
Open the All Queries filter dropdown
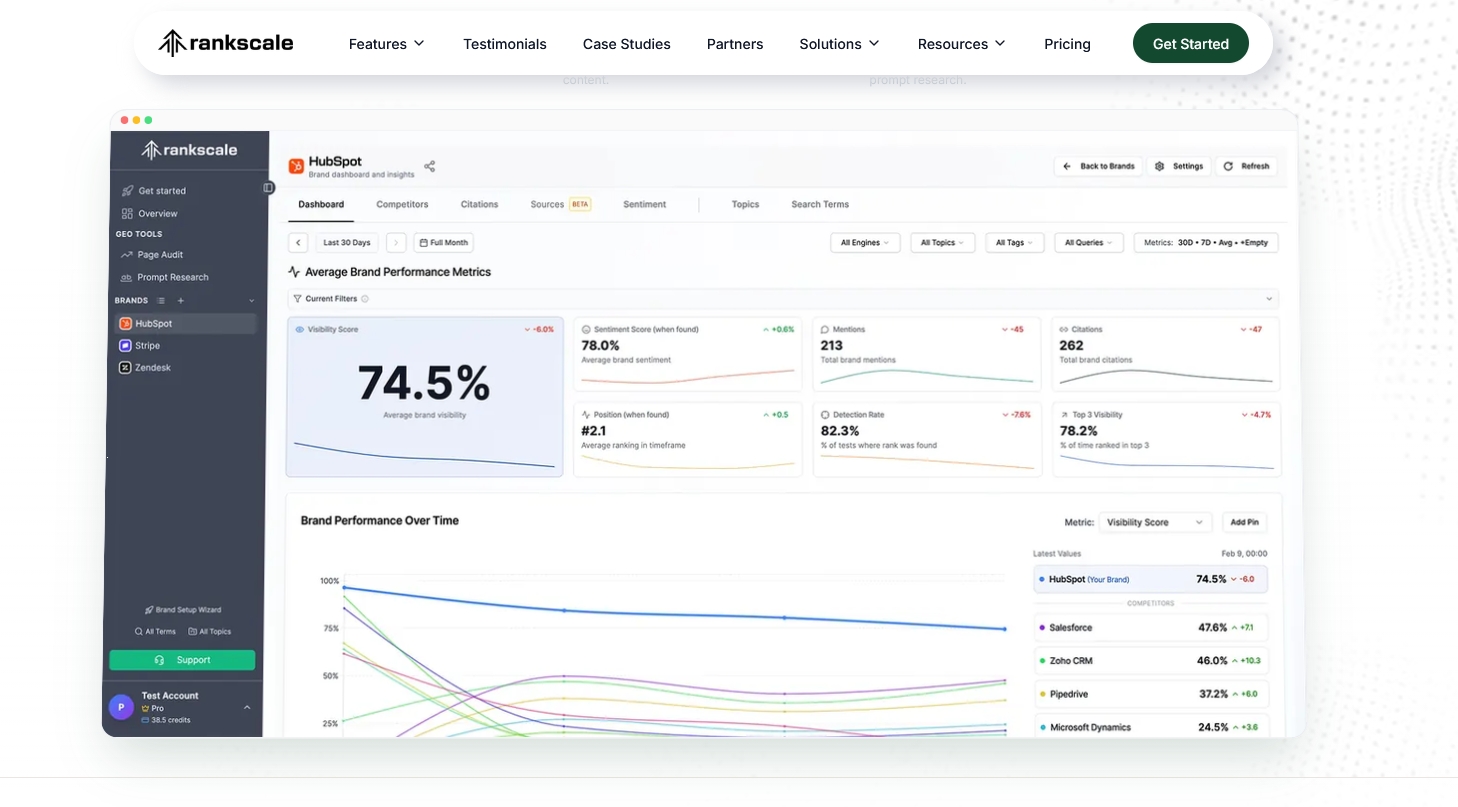[x=1089, y=243]
